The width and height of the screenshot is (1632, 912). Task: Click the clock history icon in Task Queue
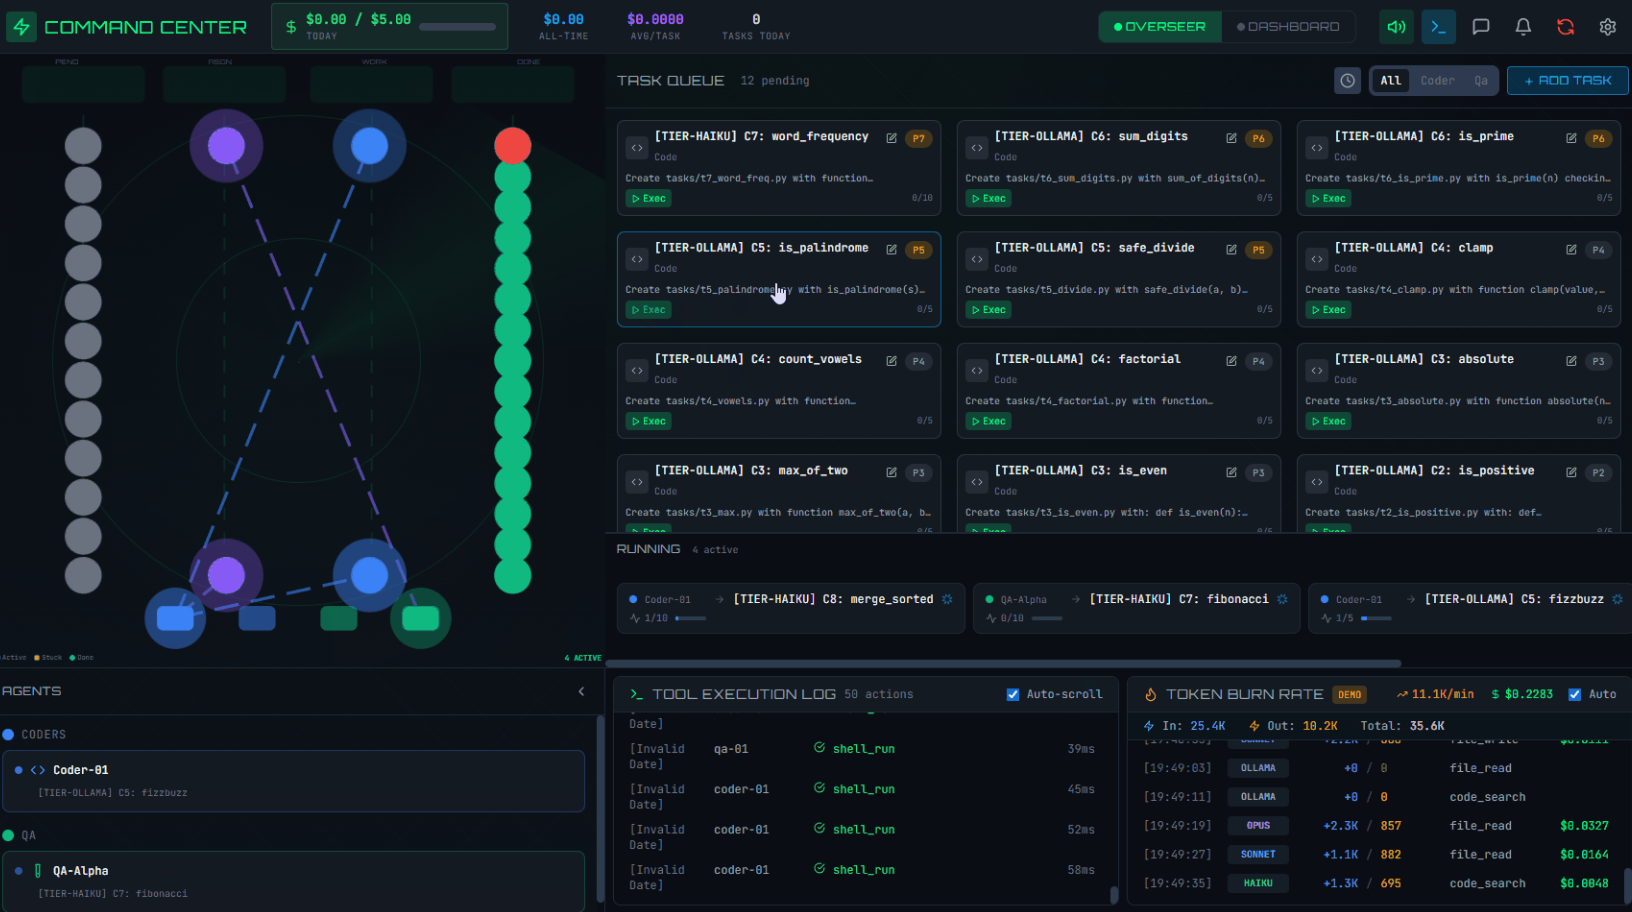(1348, 81)
